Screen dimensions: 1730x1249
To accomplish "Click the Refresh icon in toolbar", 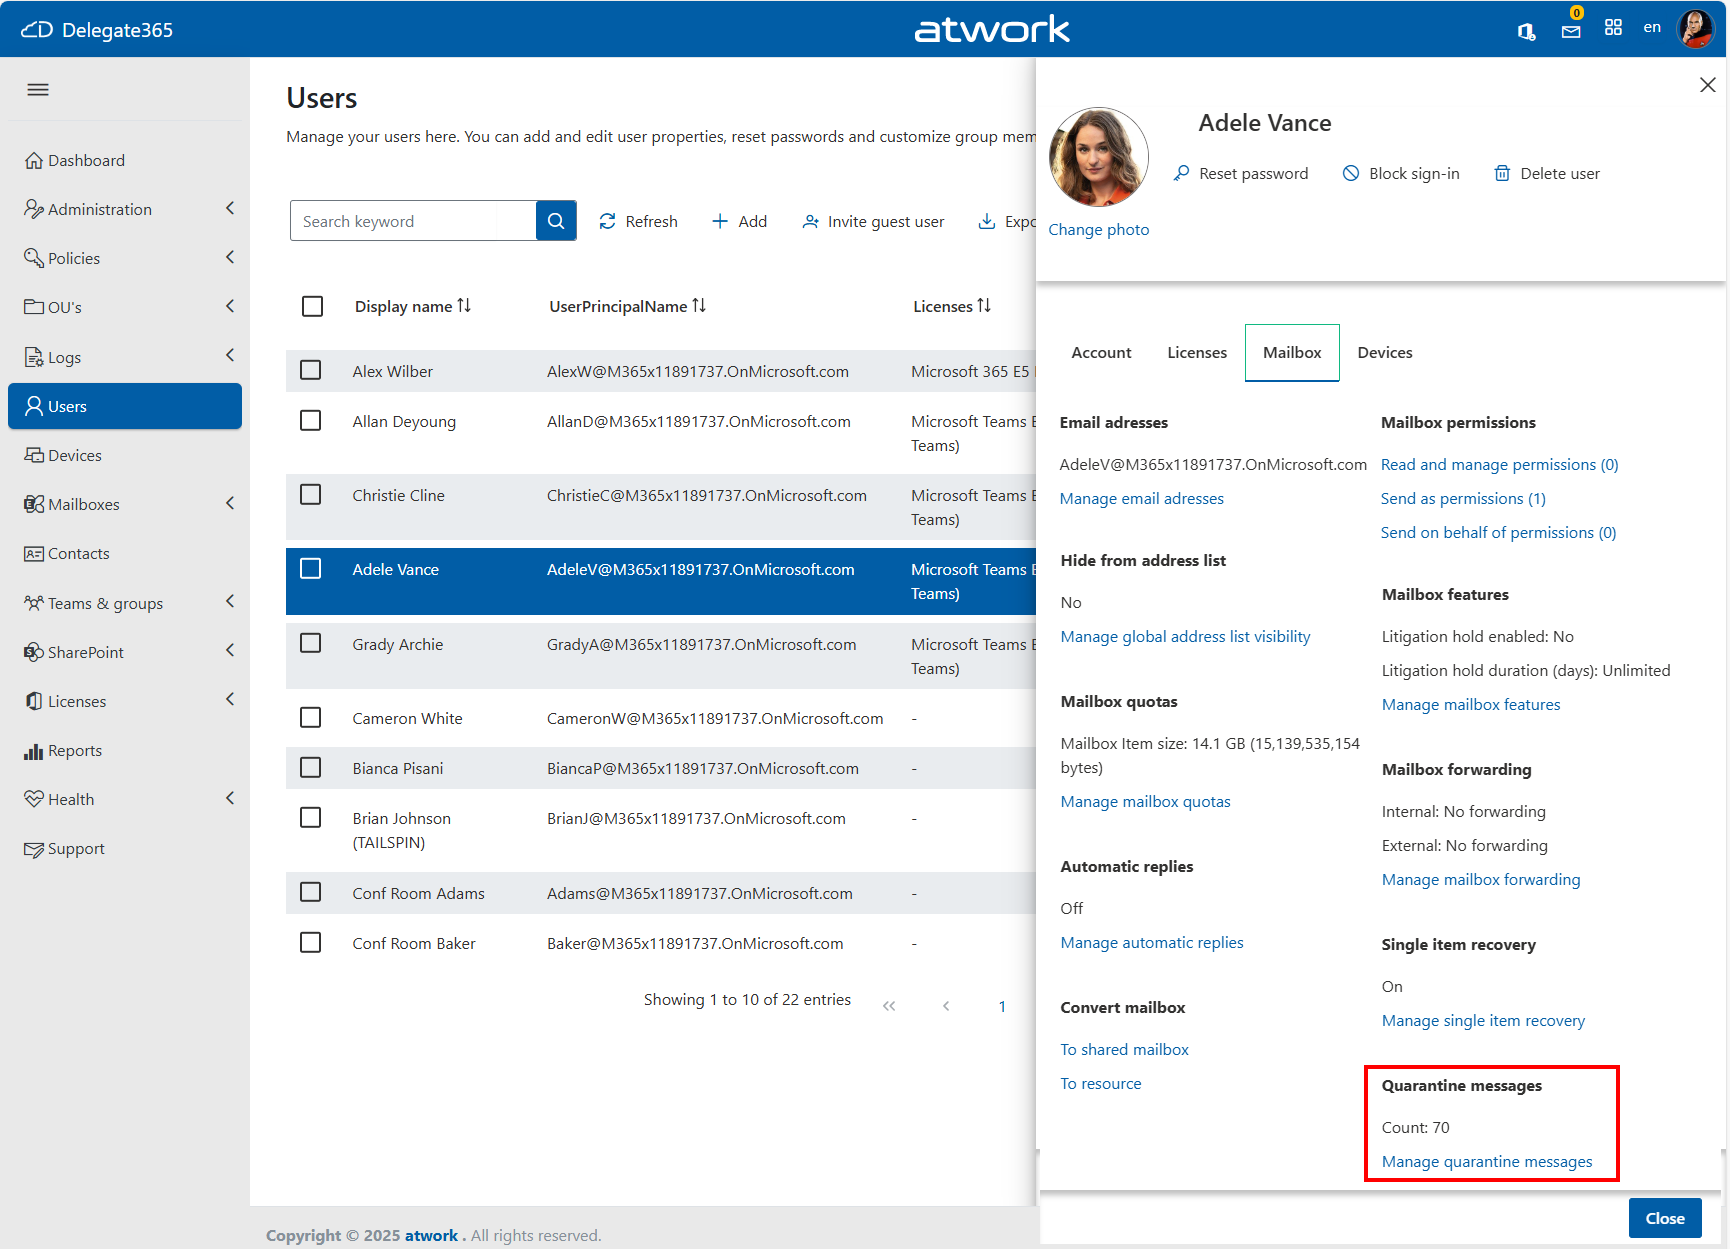I will pos(607,221).
